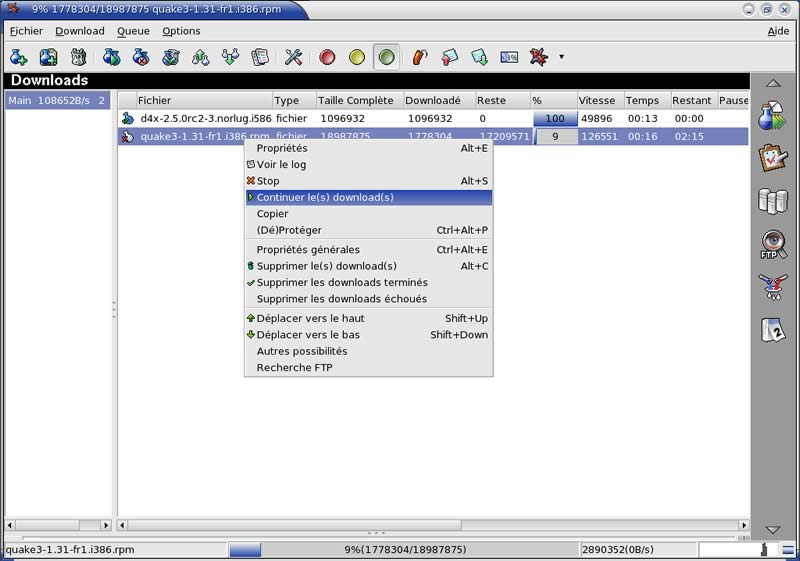Choose Stop in the context menu
This screenshot has height=561, width=800.
point(368,181)
